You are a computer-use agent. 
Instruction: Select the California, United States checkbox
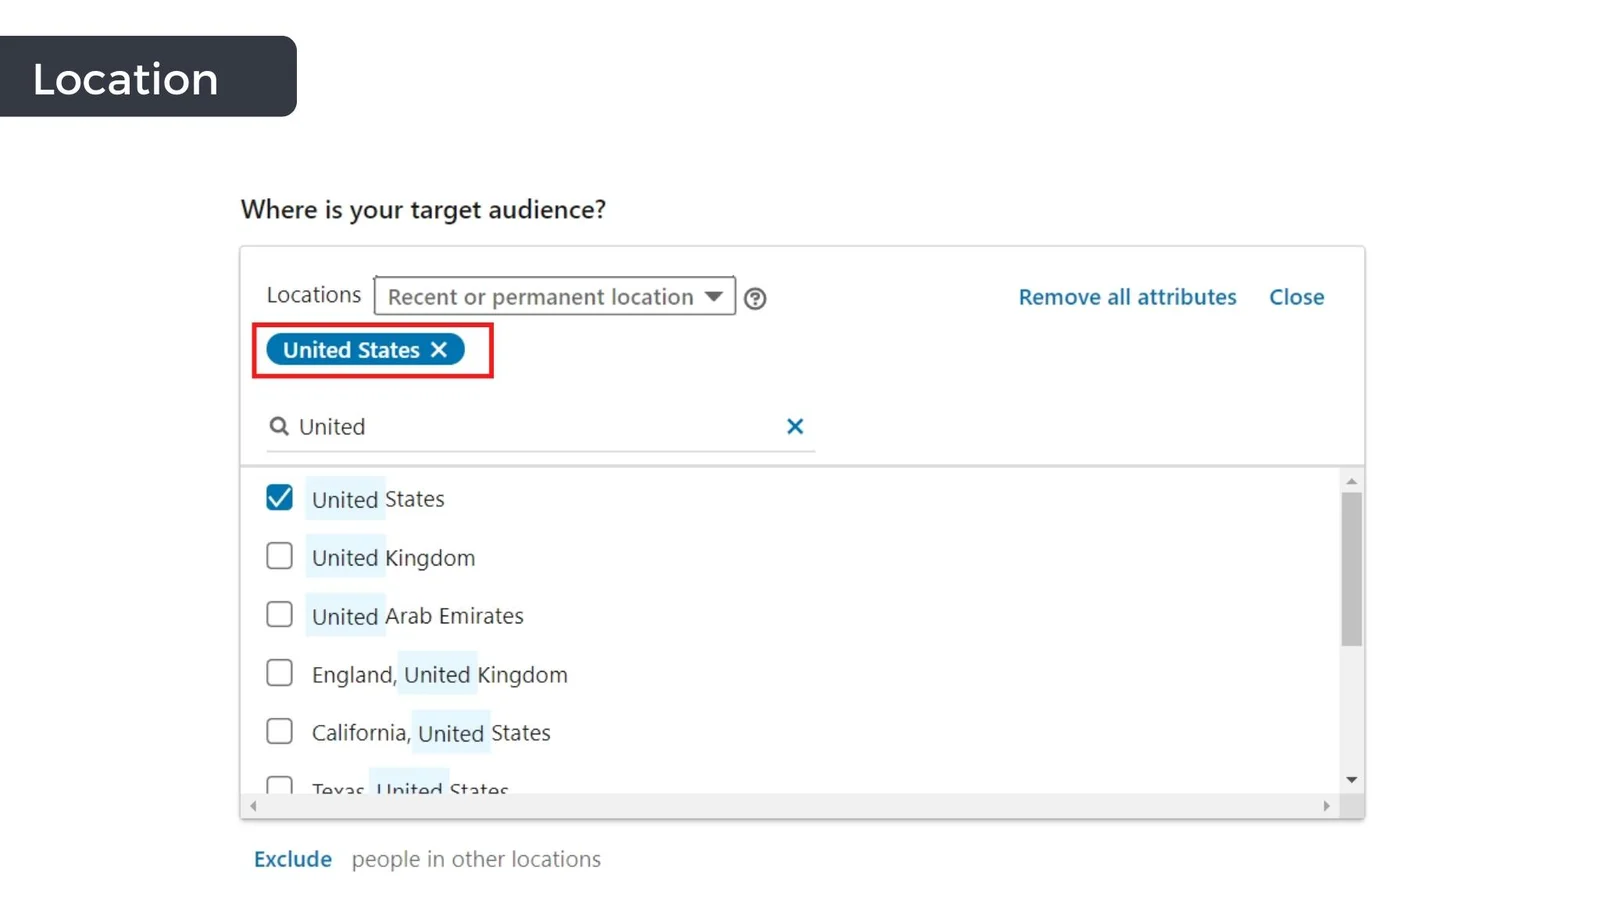(280, 731)
